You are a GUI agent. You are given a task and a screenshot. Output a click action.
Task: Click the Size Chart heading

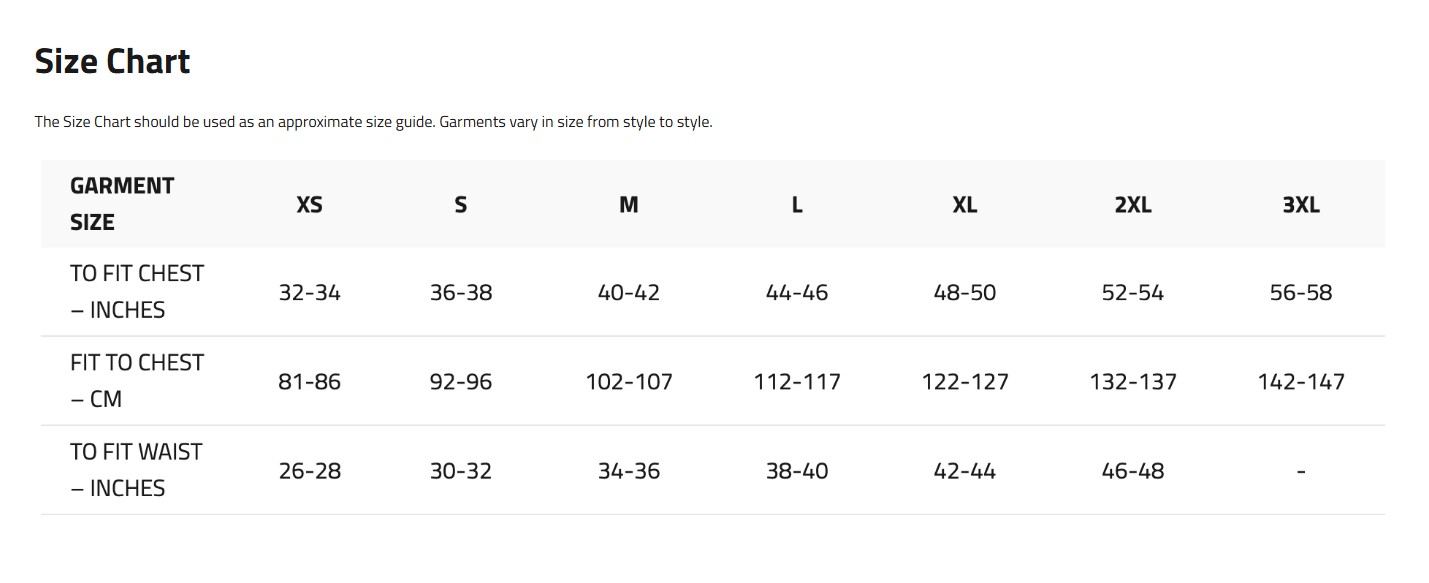[112, 62]
